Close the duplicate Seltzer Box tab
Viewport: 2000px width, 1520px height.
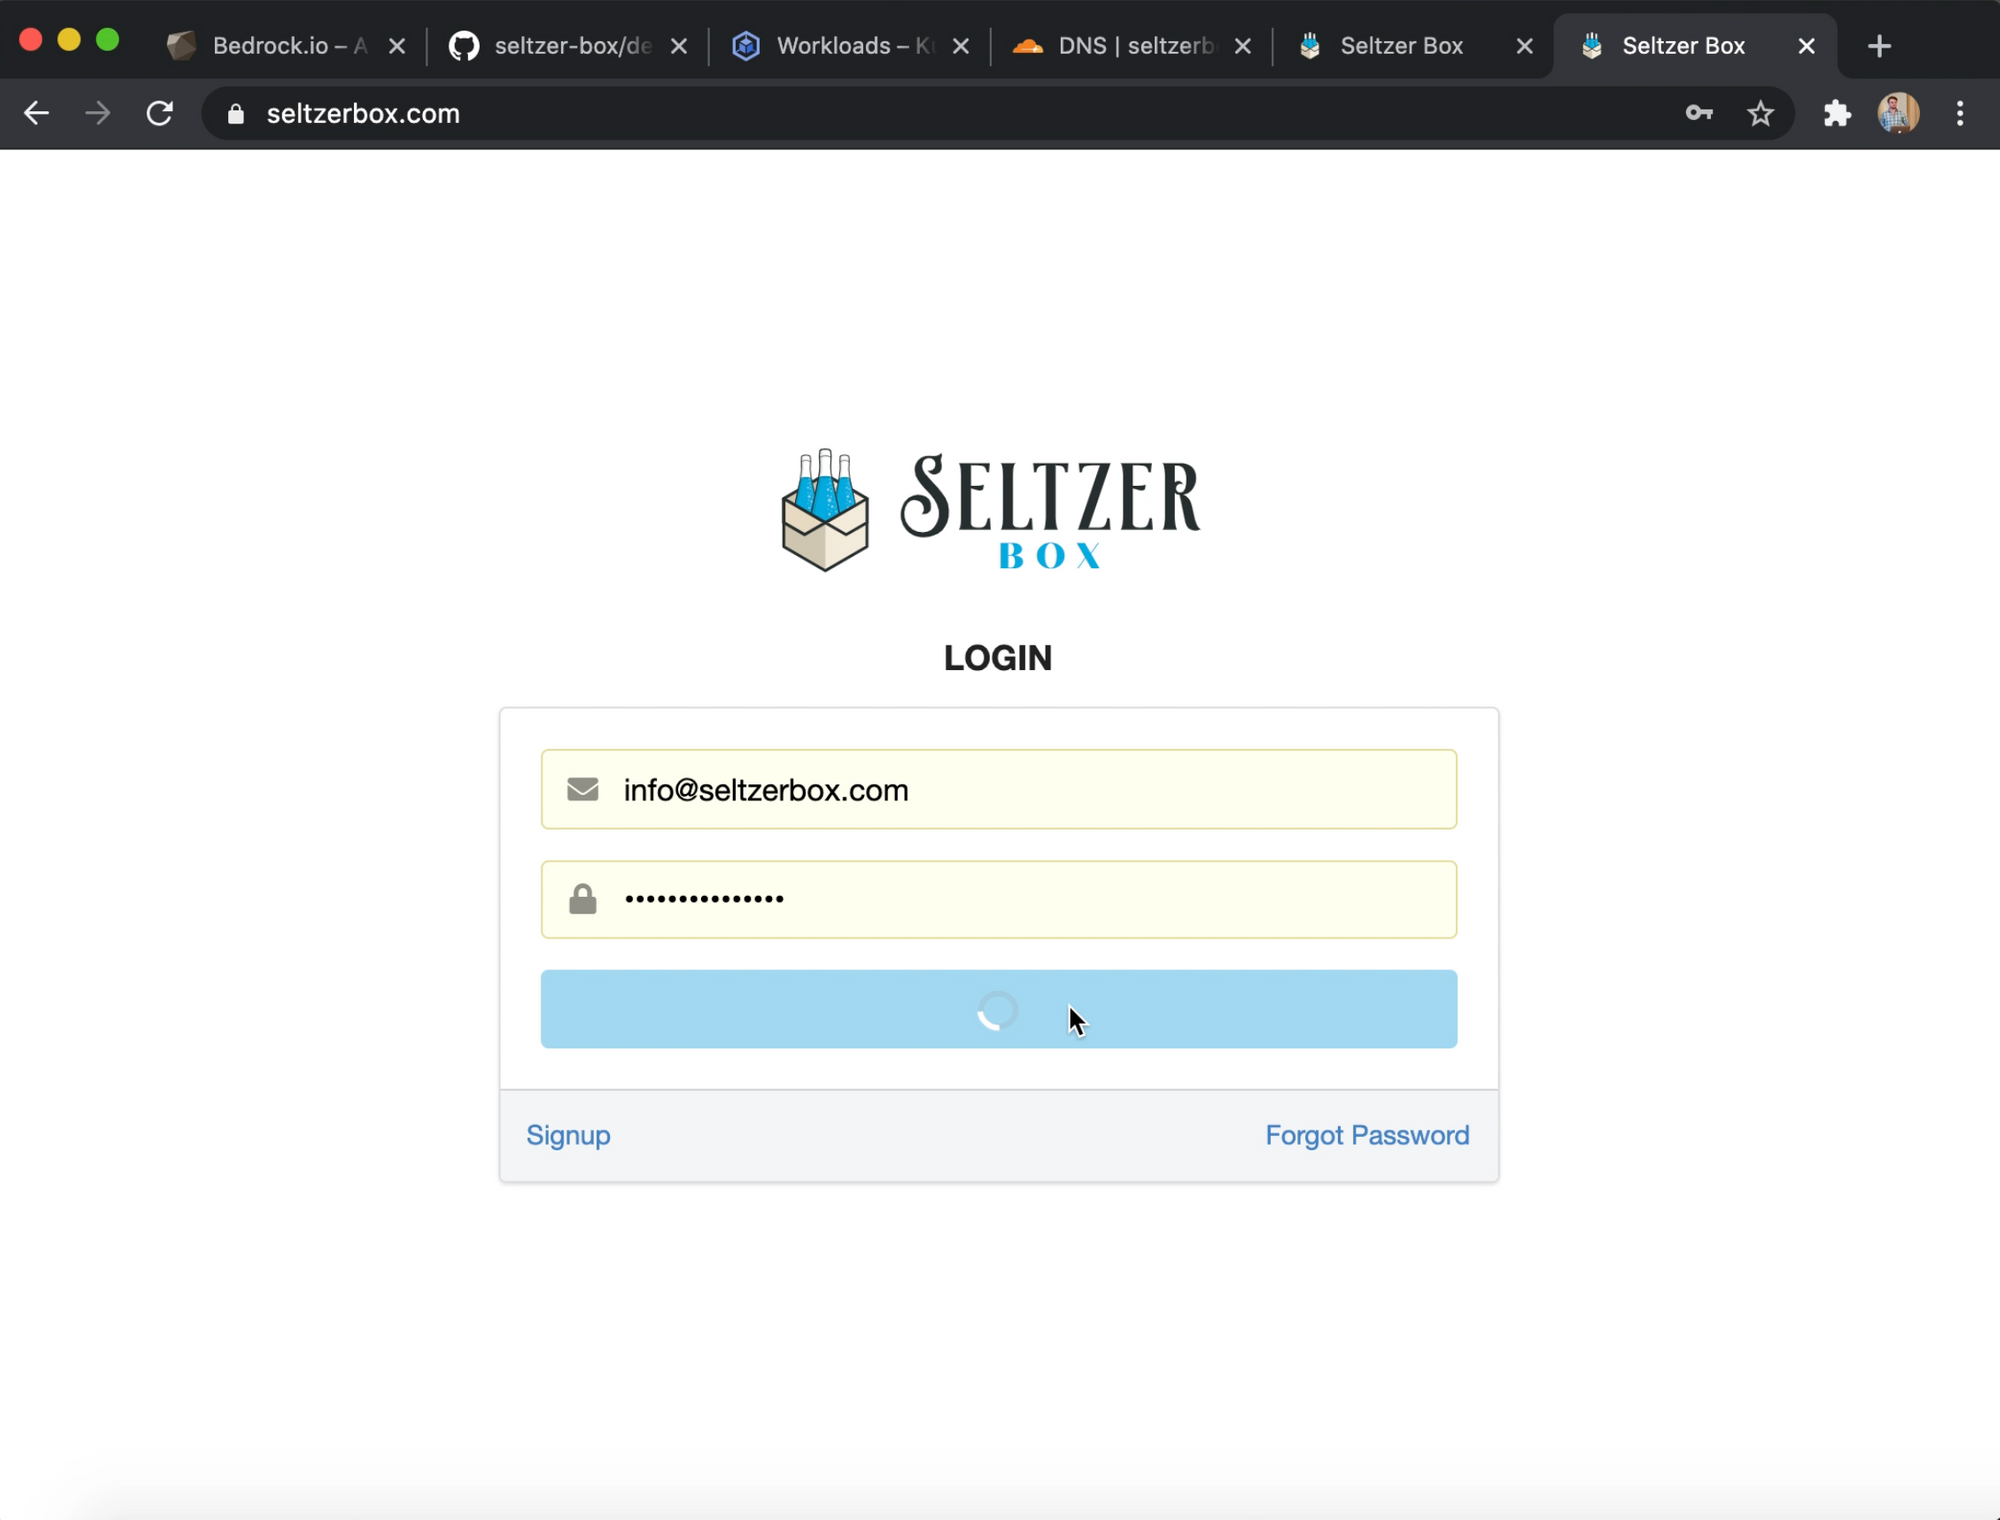1524,46
